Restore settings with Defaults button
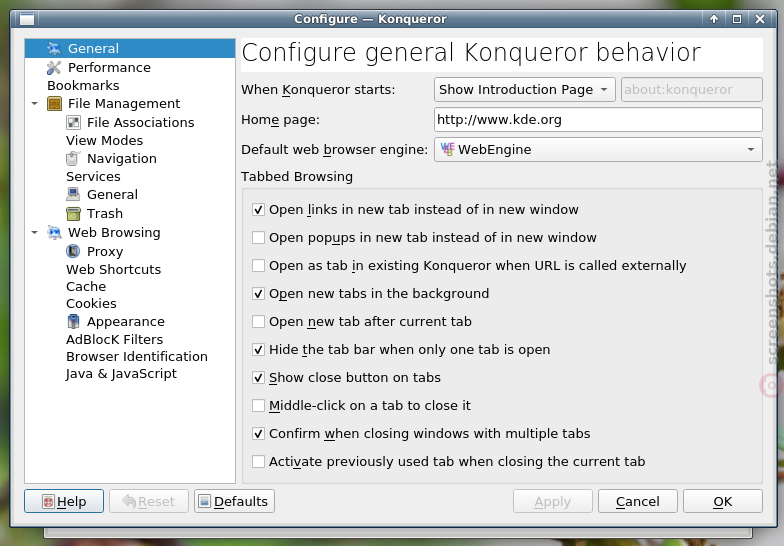The height and width of the screenshot is (546, 784). (x=234, y=501)
